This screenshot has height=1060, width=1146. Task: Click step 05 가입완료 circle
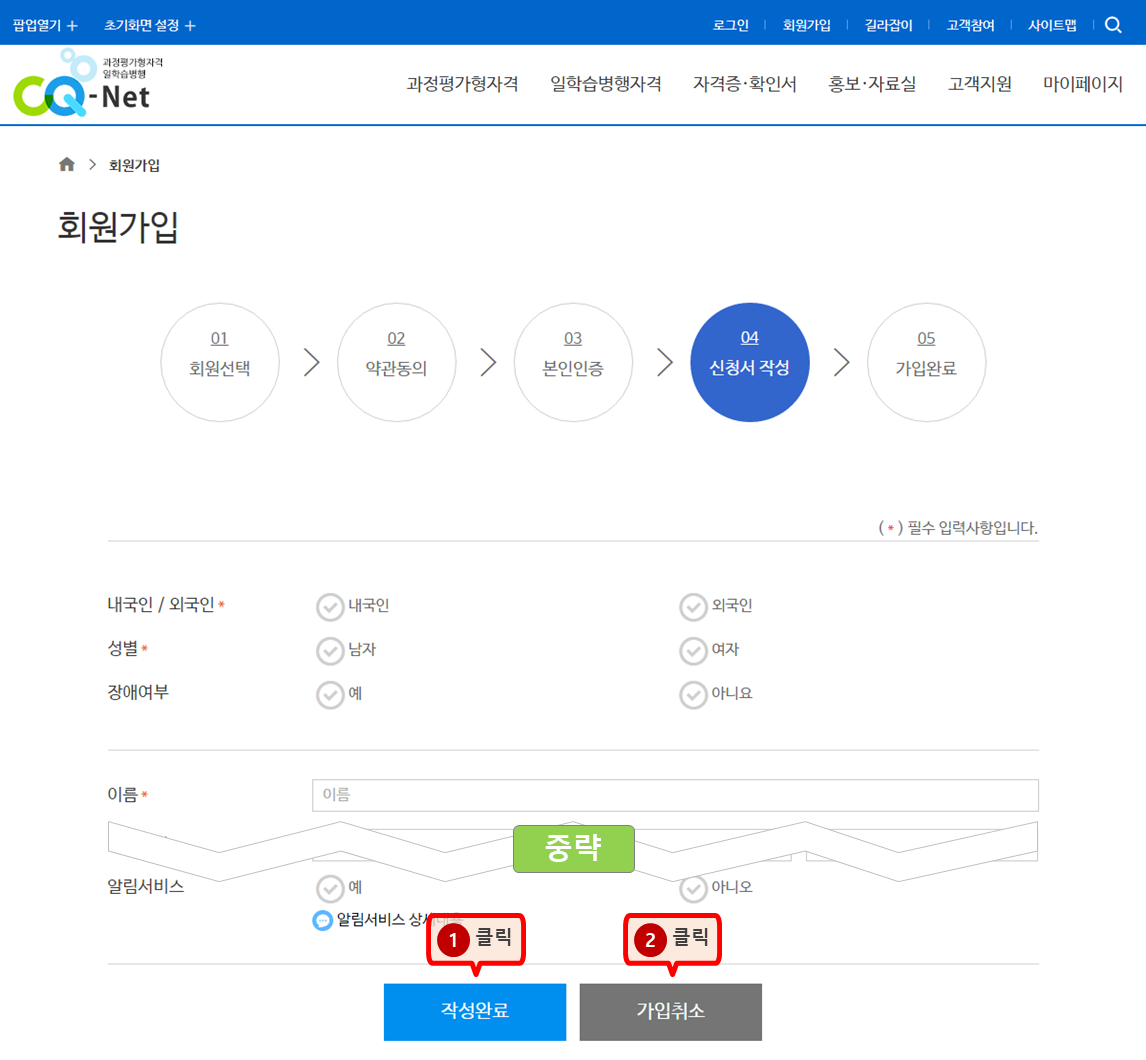(x=927, y=363)
